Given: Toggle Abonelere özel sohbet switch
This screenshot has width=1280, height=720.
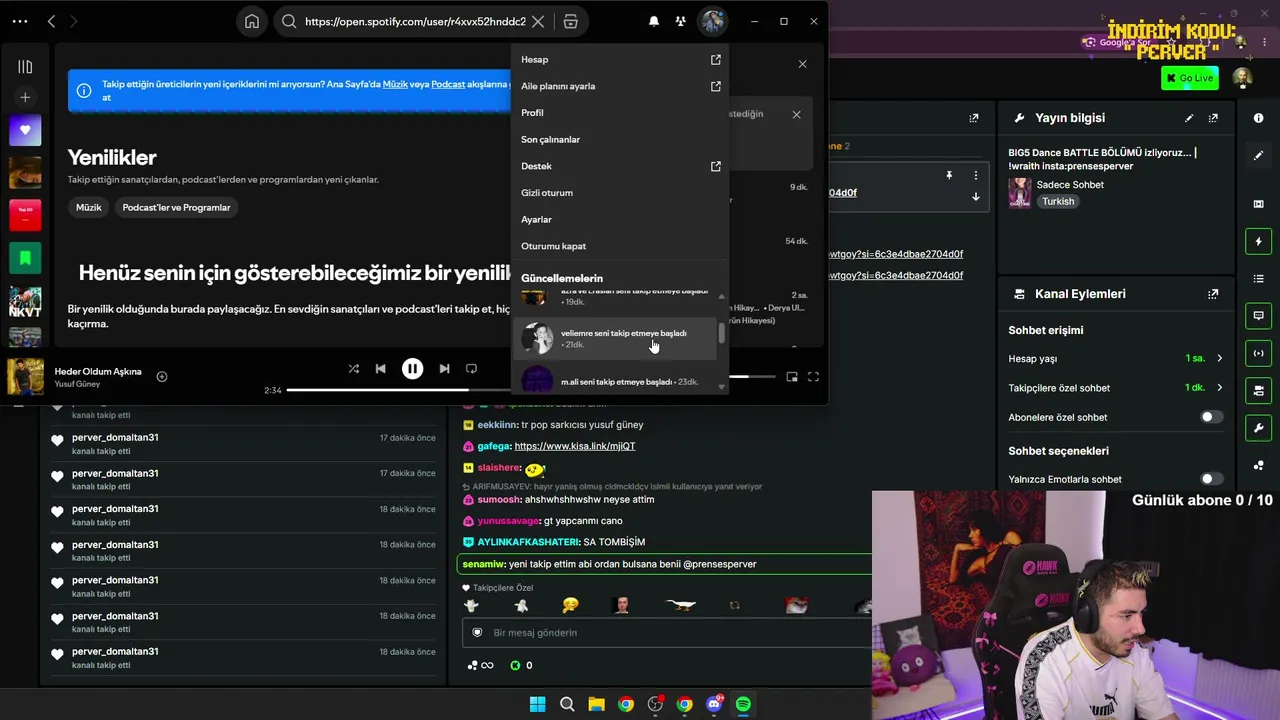Looking at the screenshot, I should tap(1211, 417).
